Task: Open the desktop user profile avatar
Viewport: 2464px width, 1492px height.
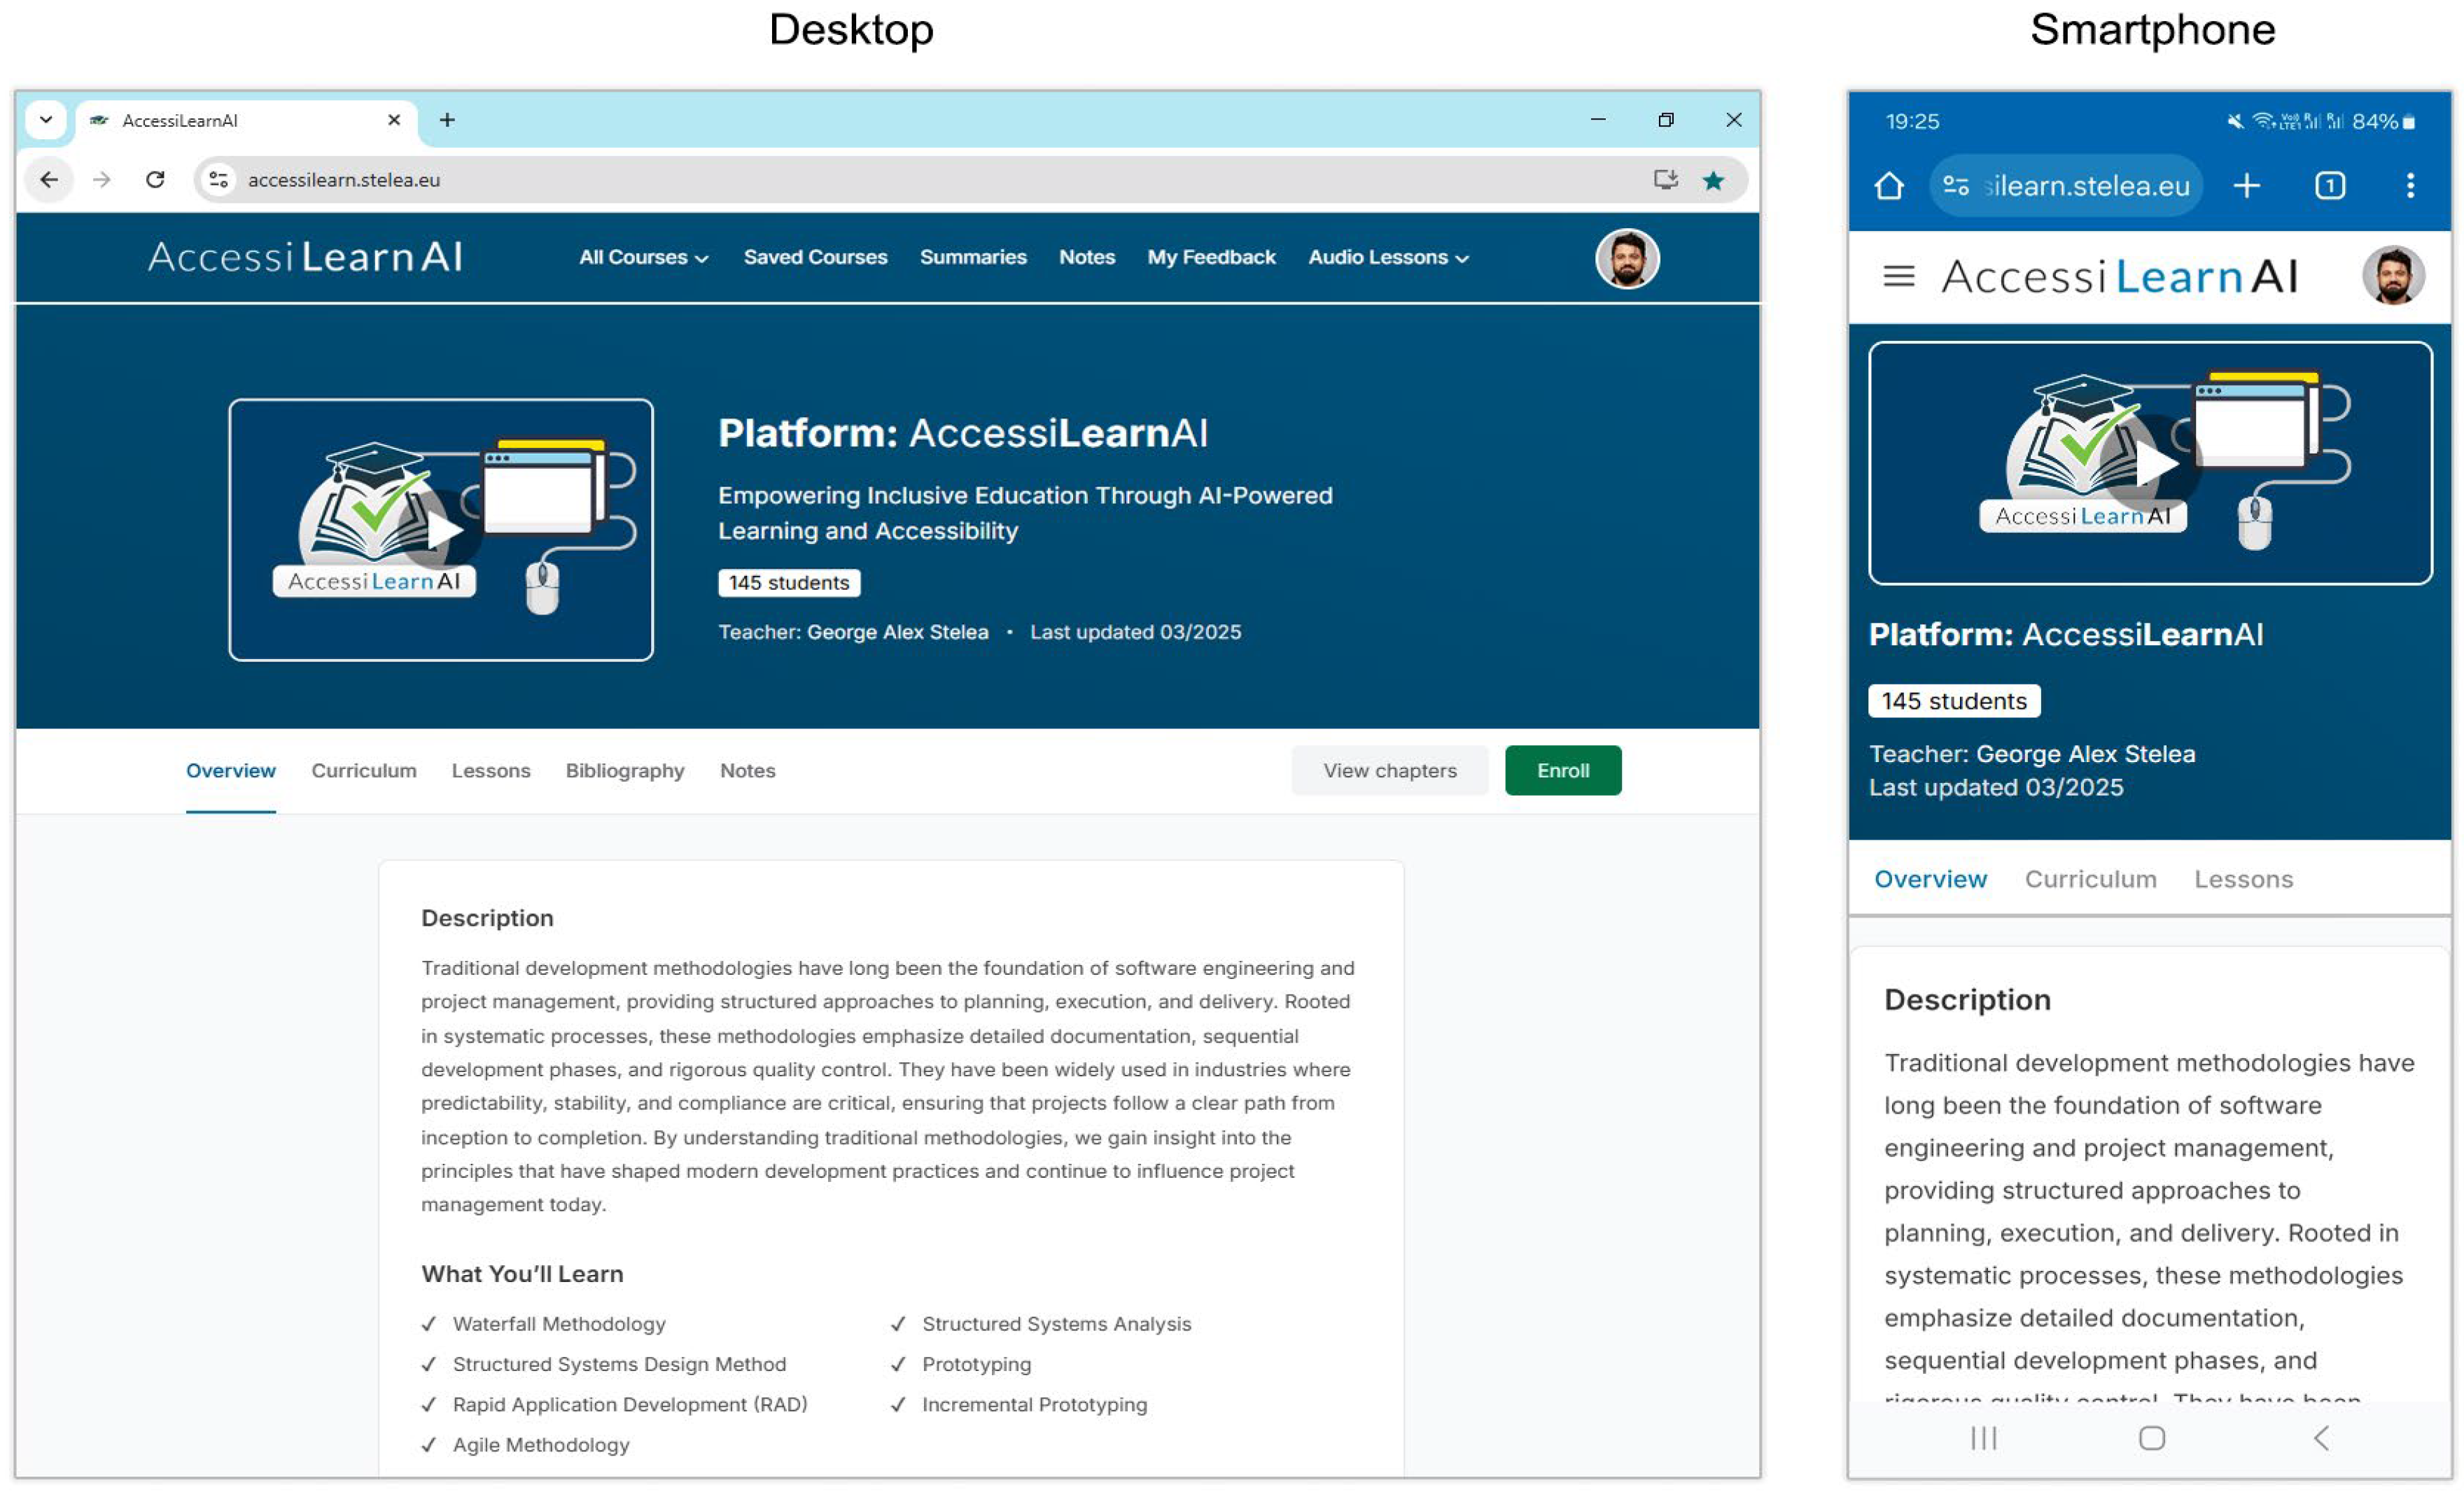Action: [x=1627, y=259]
